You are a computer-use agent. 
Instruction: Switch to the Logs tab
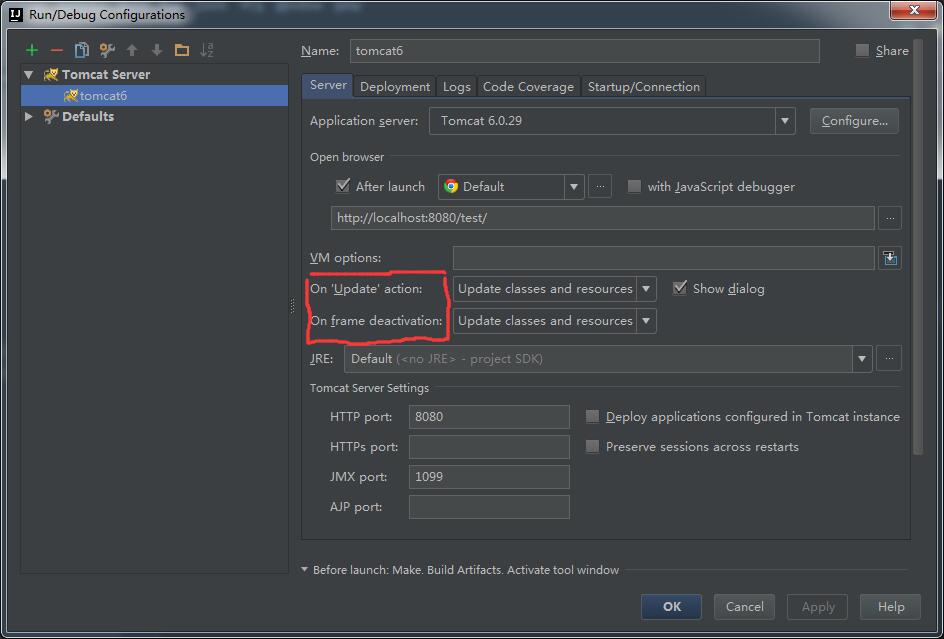[x=456, y=87]
